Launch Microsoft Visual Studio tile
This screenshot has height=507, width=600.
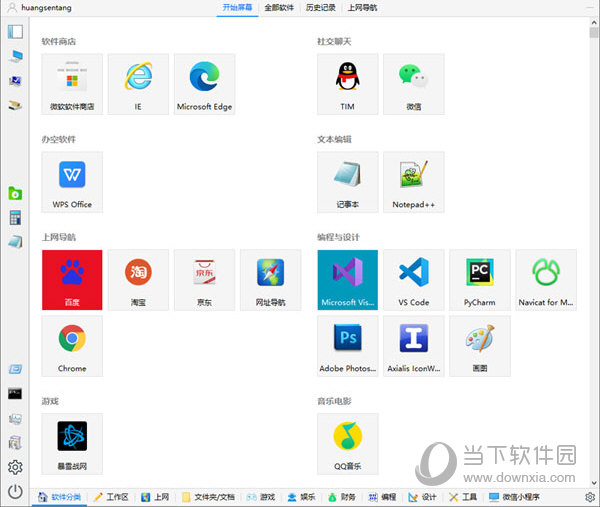coord(347,280)
